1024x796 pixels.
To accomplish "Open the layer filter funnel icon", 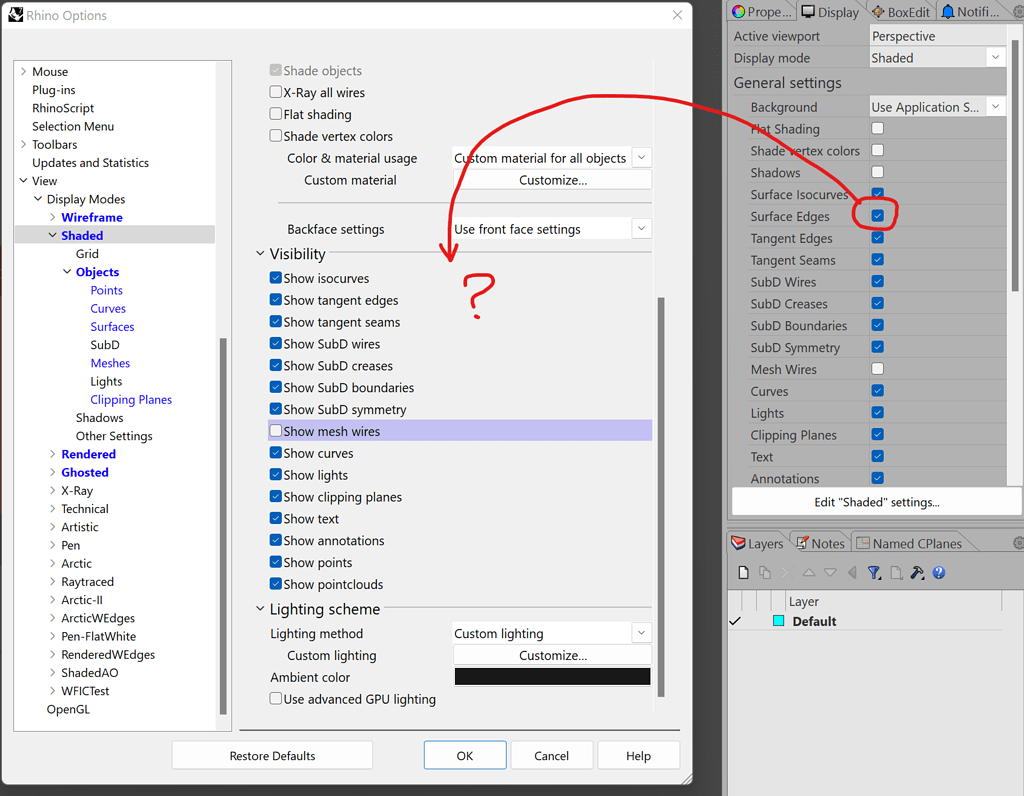I will point(874,571).
